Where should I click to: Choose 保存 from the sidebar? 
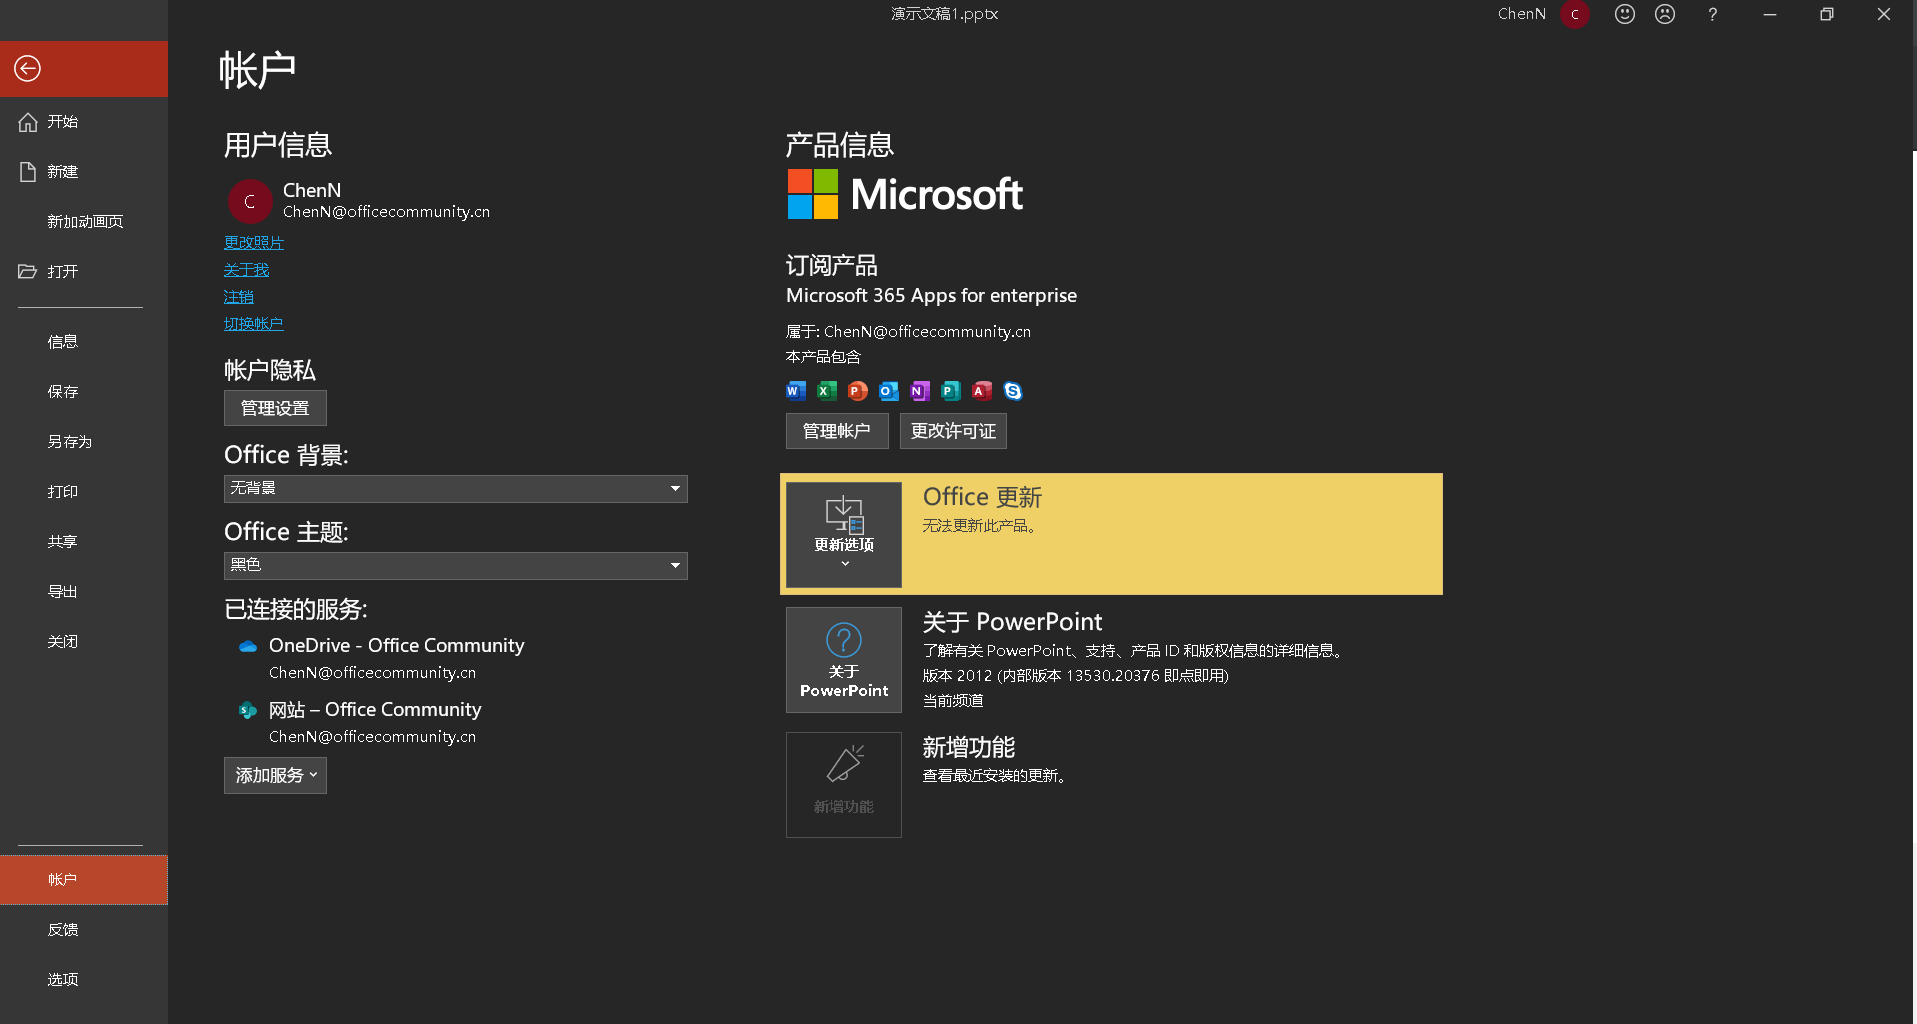pos(84,392)
